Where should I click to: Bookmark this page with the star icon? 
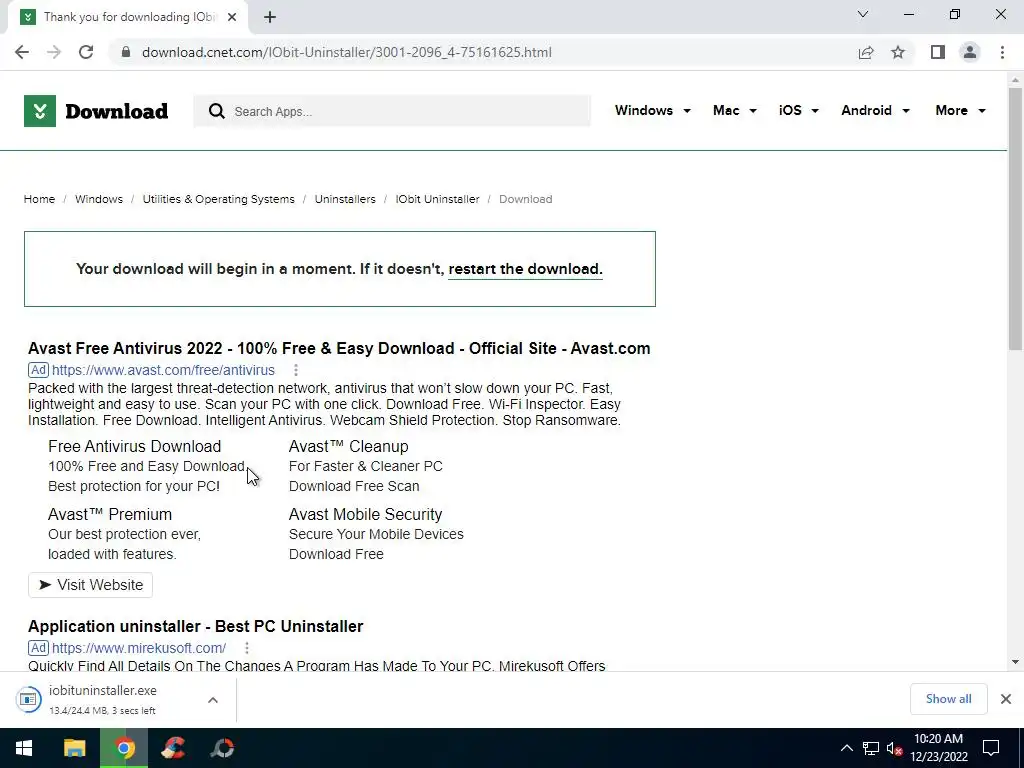pyautogui.click(x=898, y=52)
